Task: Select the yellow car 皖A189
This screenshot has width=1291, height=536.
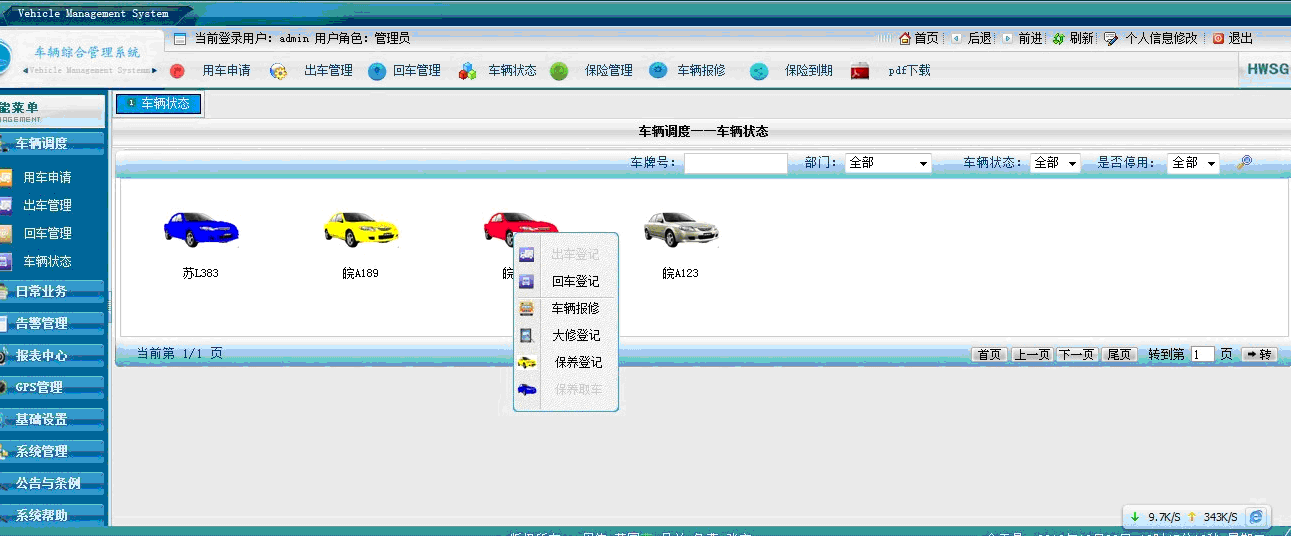Action: click(x=361, y=230)
